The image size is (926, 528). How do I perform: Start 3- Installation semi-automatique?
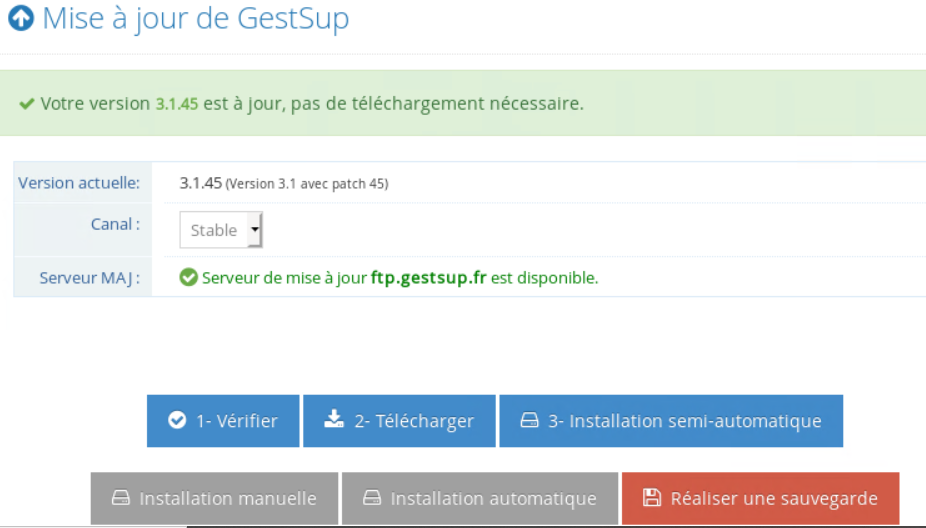pos(671,421)
